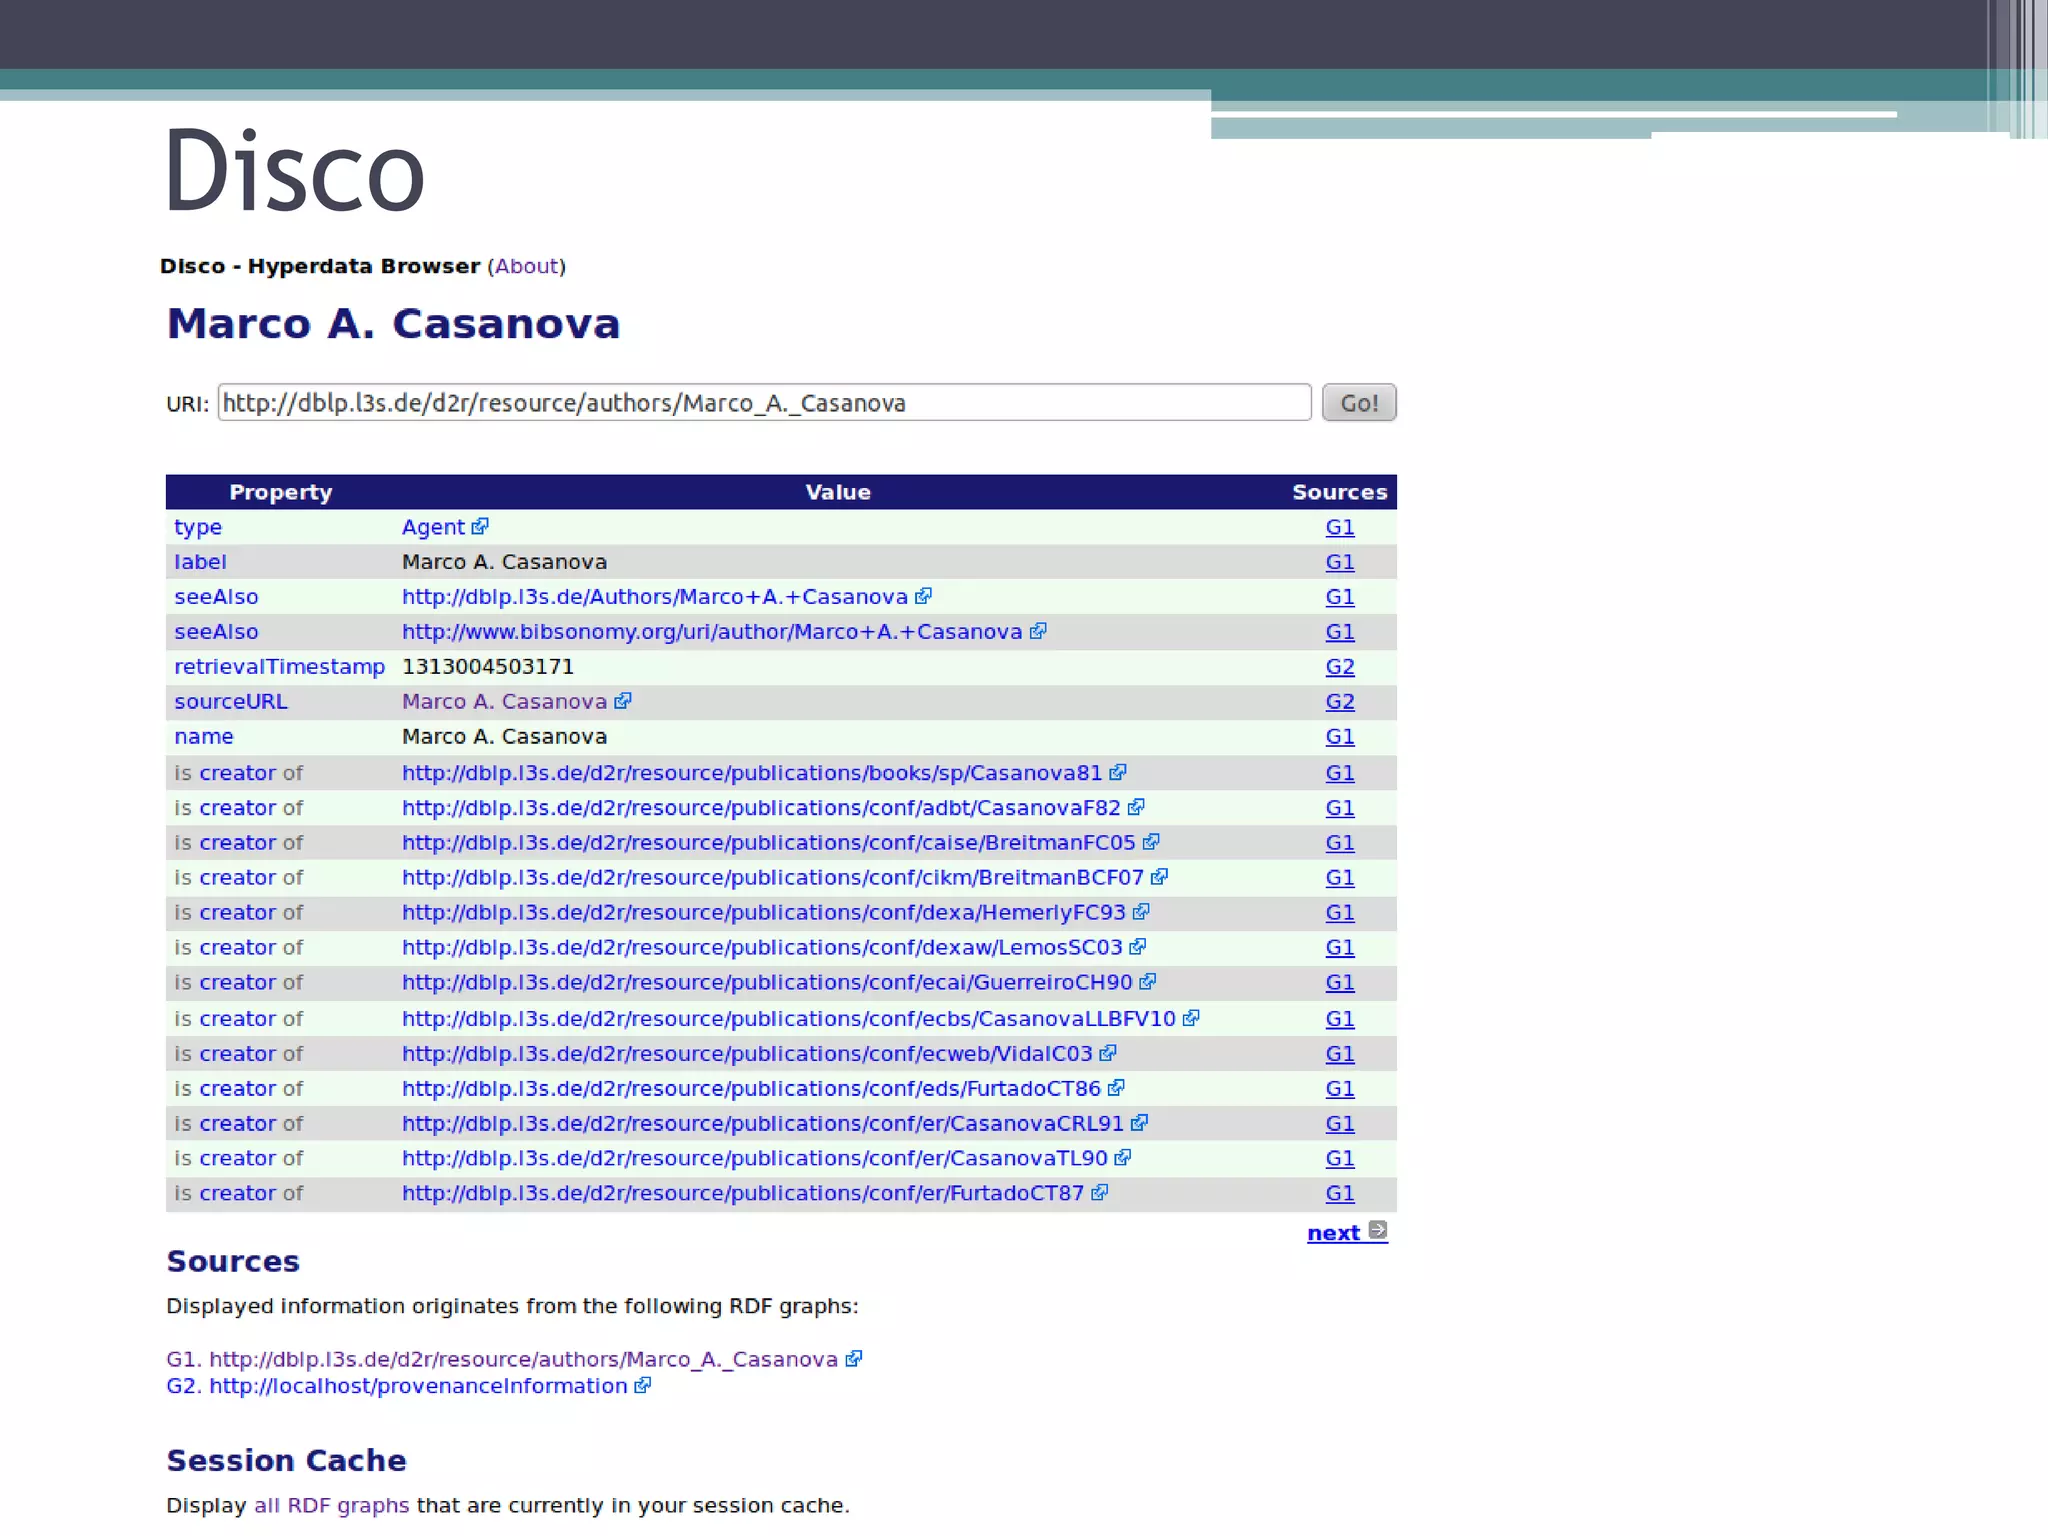Click external link icon next to Agent
The width and height of the screenshot is (2048, 1536).
tap(480, 526)
